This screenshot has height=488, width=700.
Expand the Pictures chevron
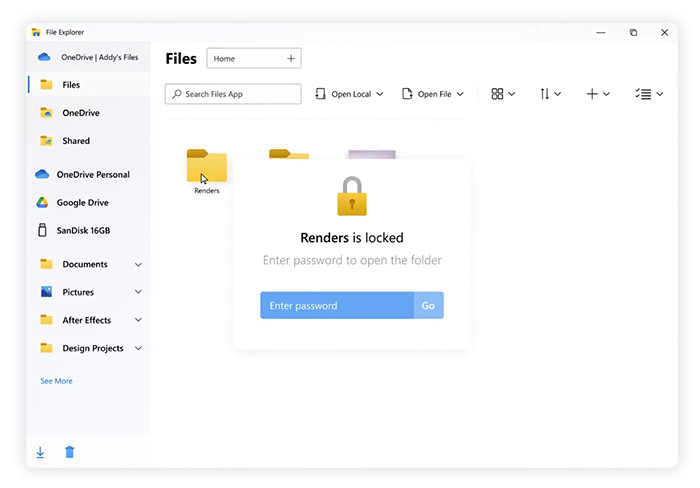click(x=138, y=292)
